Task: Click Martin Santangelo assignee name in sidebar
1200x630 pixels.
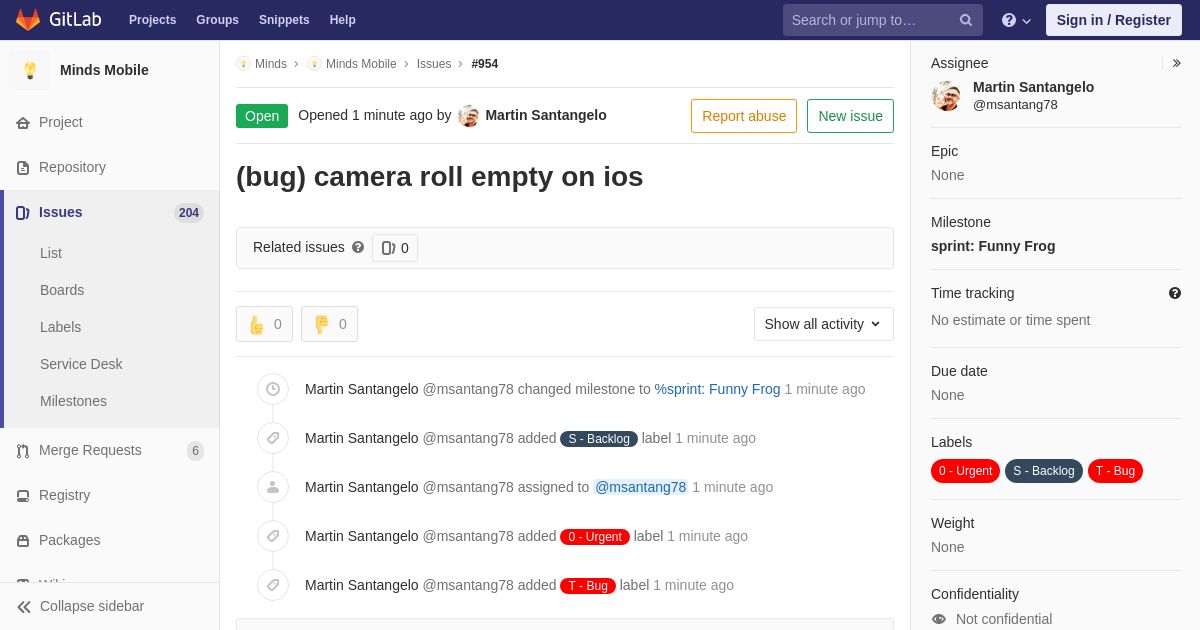Action: (1033, 87)
